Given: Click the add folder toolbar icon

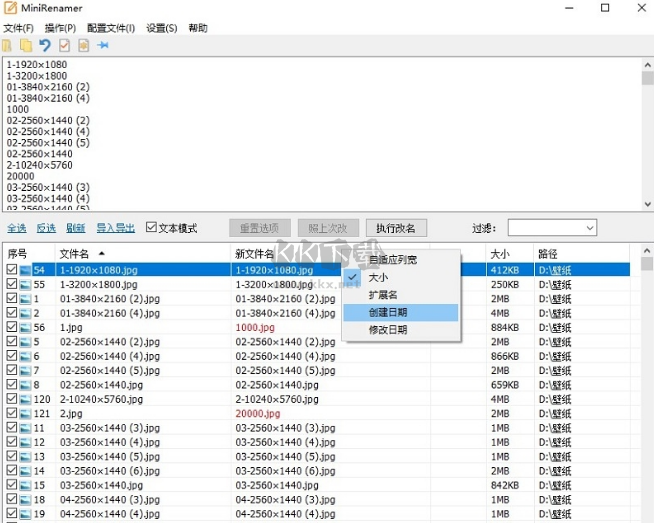Looking at the screenshot, I should [x=26, y=46].
